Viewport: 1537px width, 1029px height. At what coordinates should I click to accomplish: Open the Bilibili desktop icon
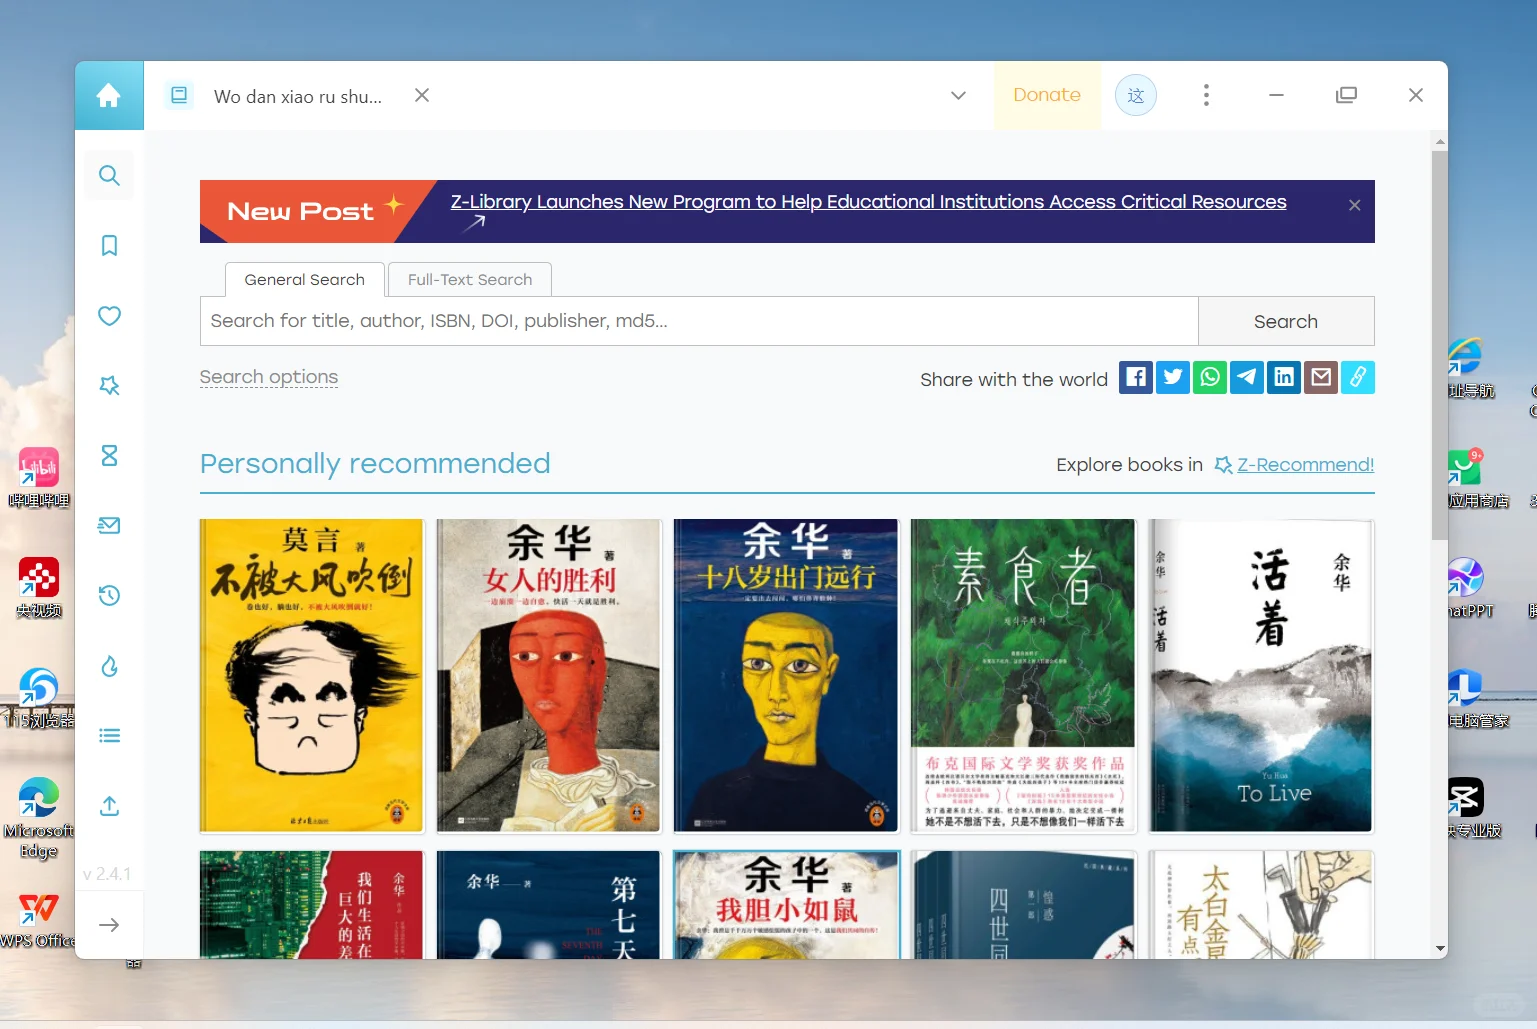click(x=38, y=478)
